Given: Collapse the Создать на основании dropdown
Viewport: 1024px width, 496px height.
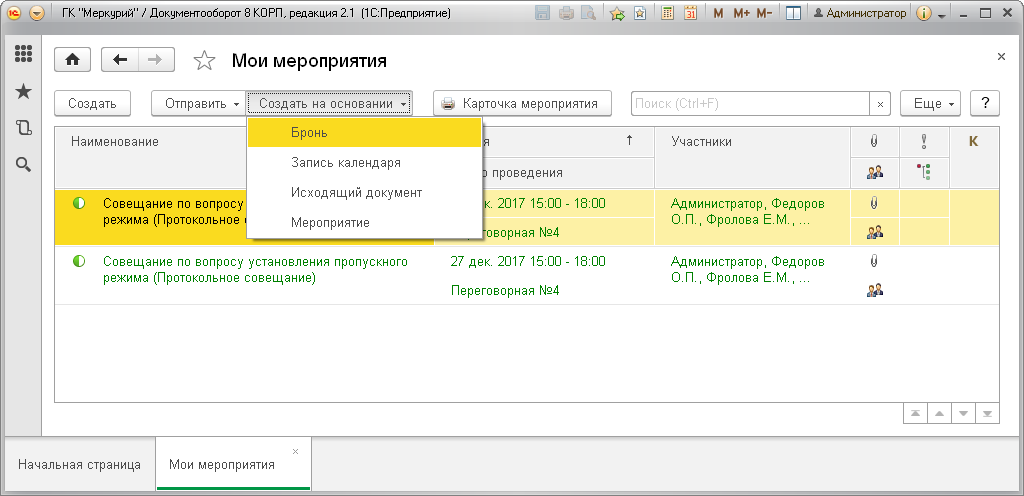Looking at the screenshot, I should click(x=329, y=103).
